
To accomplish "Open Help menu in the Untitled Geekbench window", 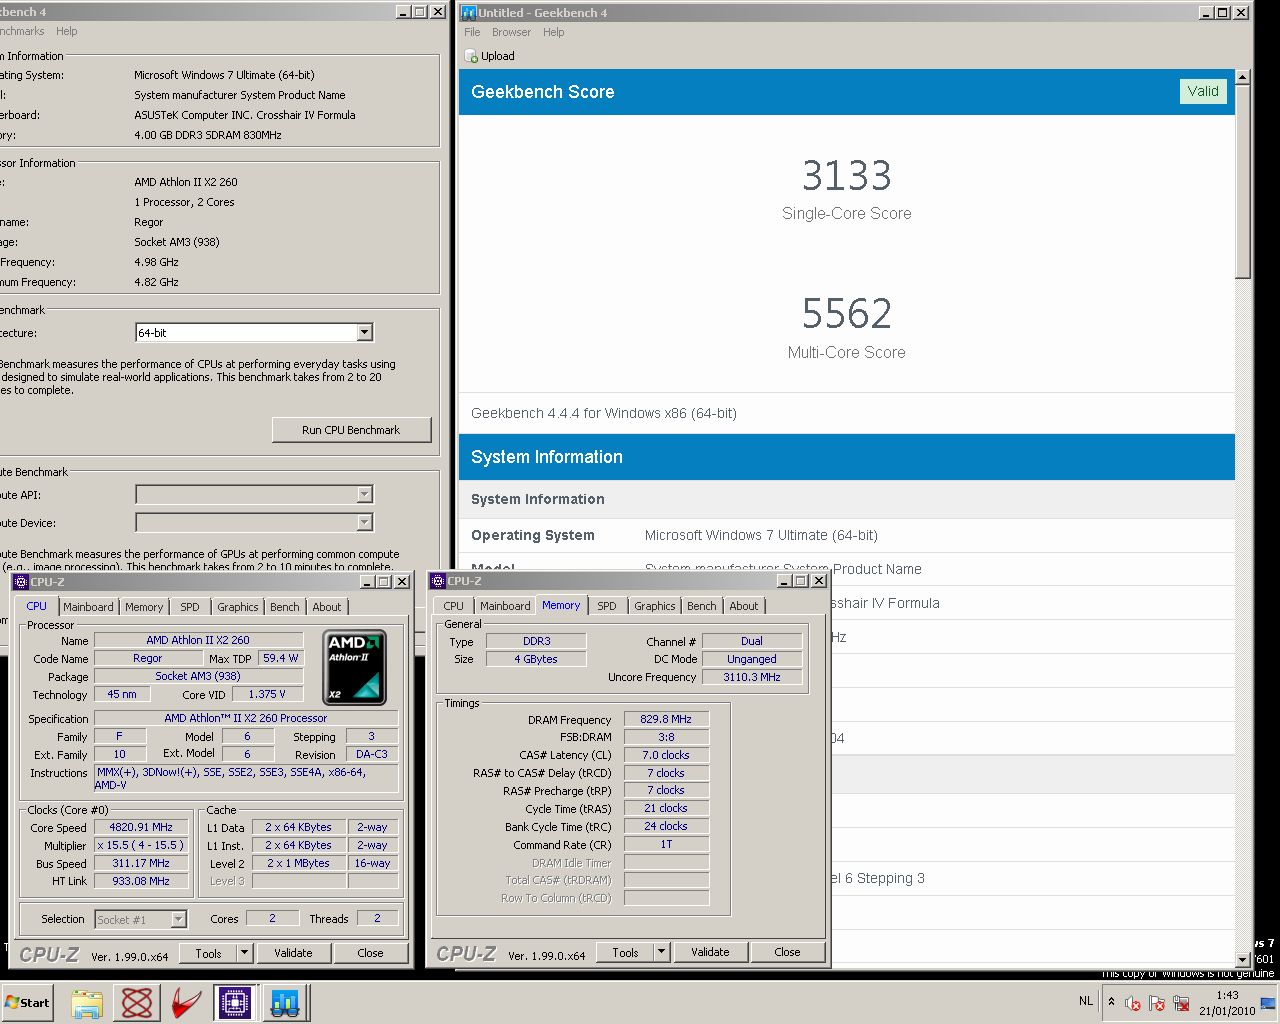I will click(x=554, y=32).
